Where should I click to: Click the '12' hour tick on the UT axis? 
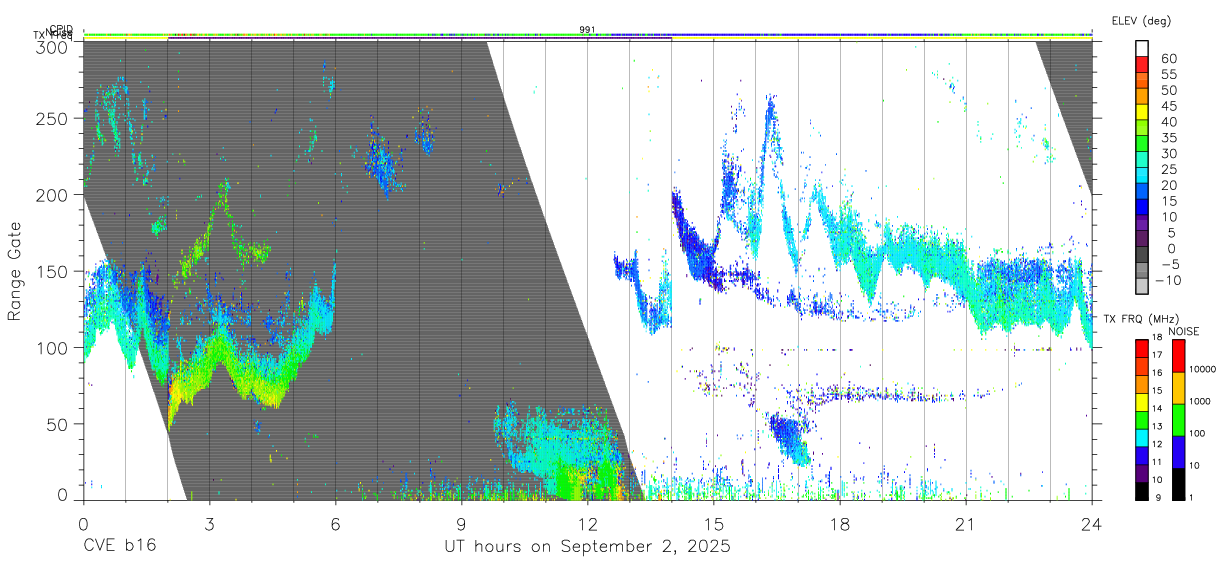pos(587,524)
